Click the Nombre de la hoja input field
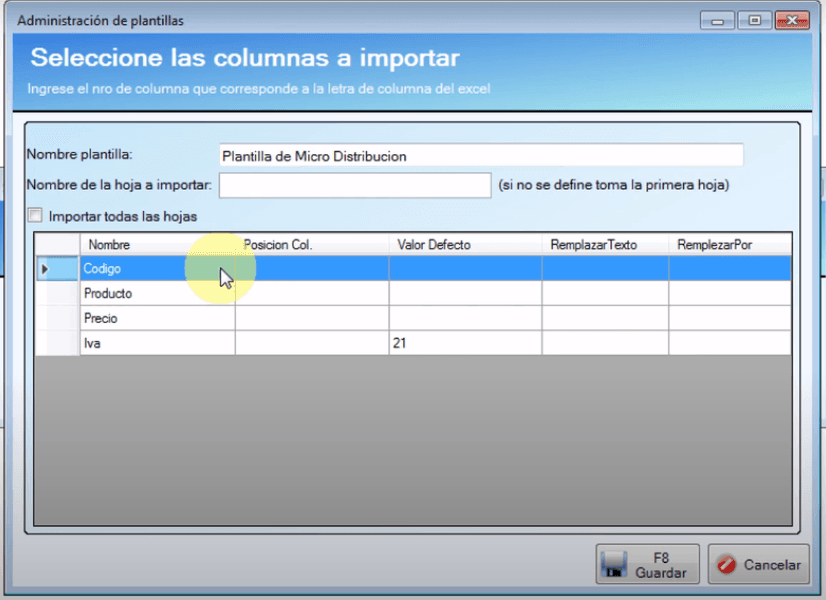This screenshot has width=826, height=600. pyautogui.click(x=354, y=185)
